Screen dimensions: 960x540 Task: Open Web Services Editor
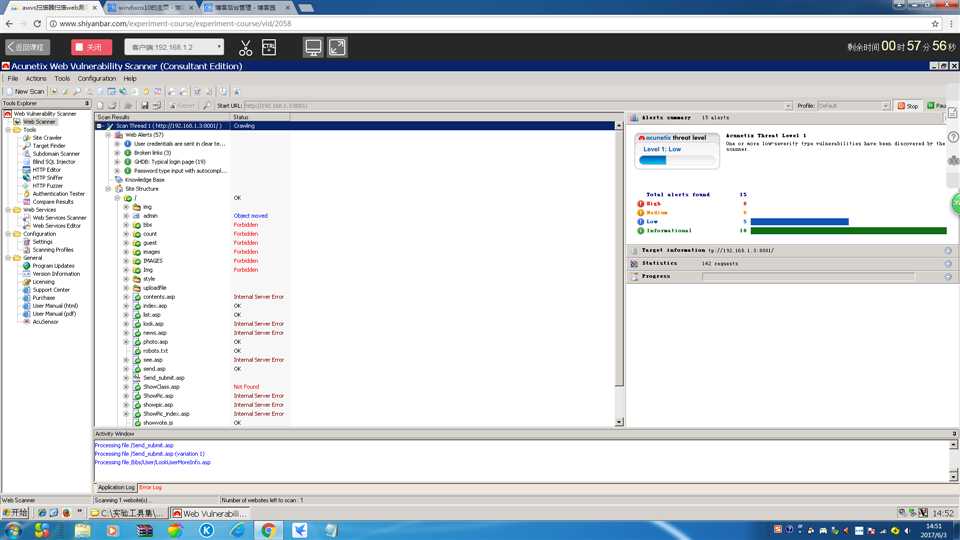[x=56, y=225]
